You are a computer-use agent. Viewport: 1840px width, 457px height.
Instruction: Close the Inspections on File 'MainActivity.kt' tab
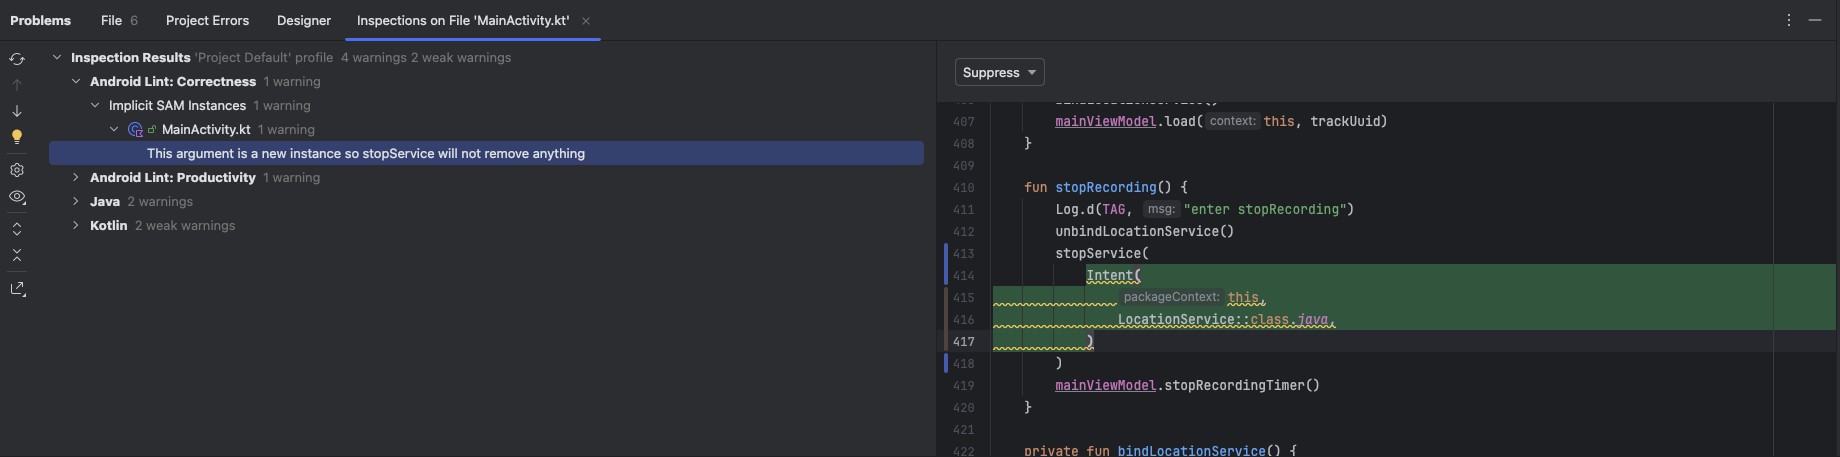tap(586, 21)
